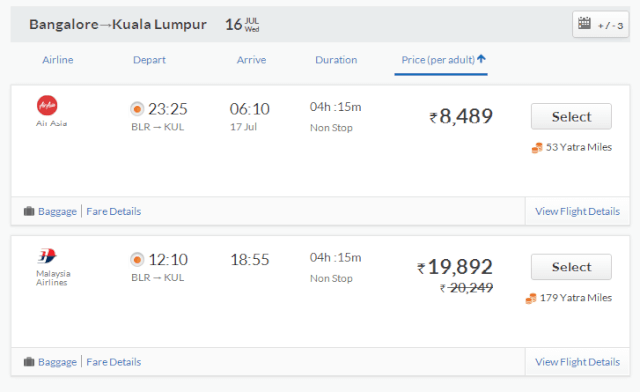Sort flights by Duration
Screen dimensions: 640x392
pyautogui.click(x=336, y=60)
